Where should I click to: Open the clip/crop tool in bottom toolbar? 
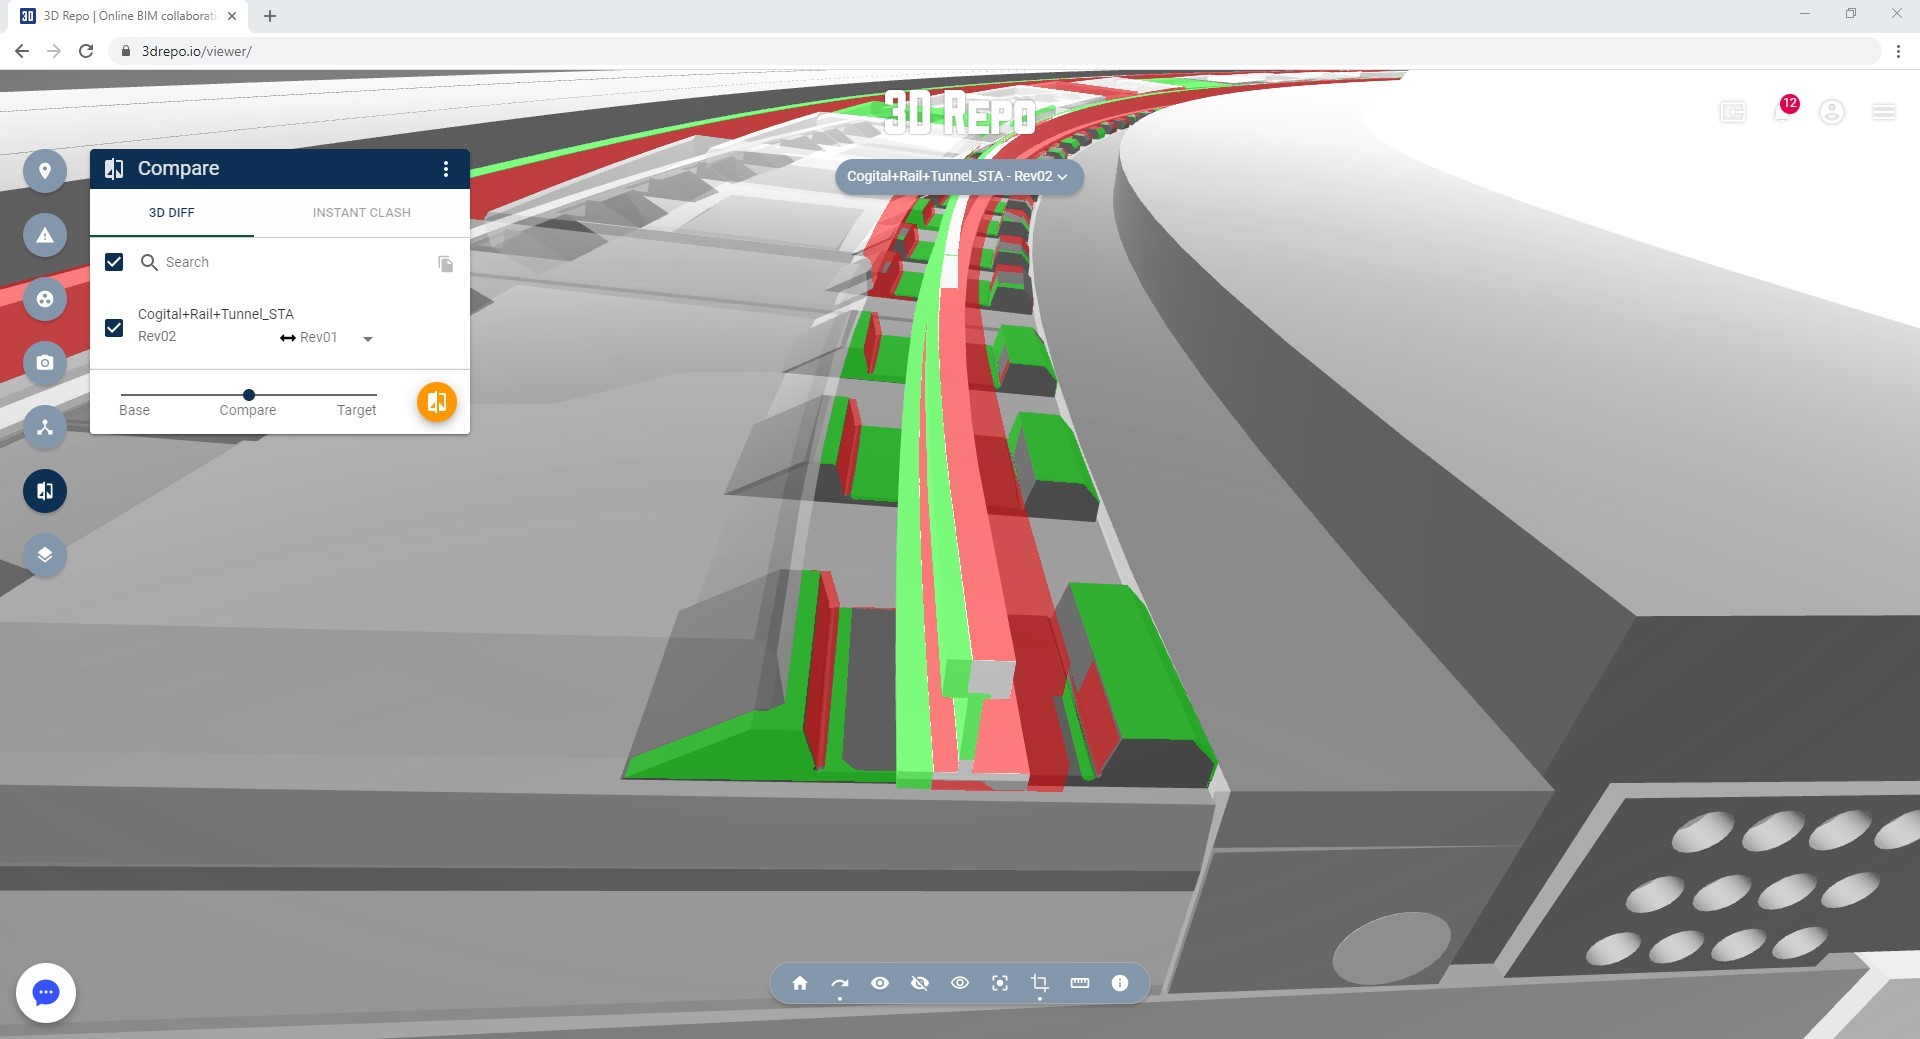point(1040,983)
